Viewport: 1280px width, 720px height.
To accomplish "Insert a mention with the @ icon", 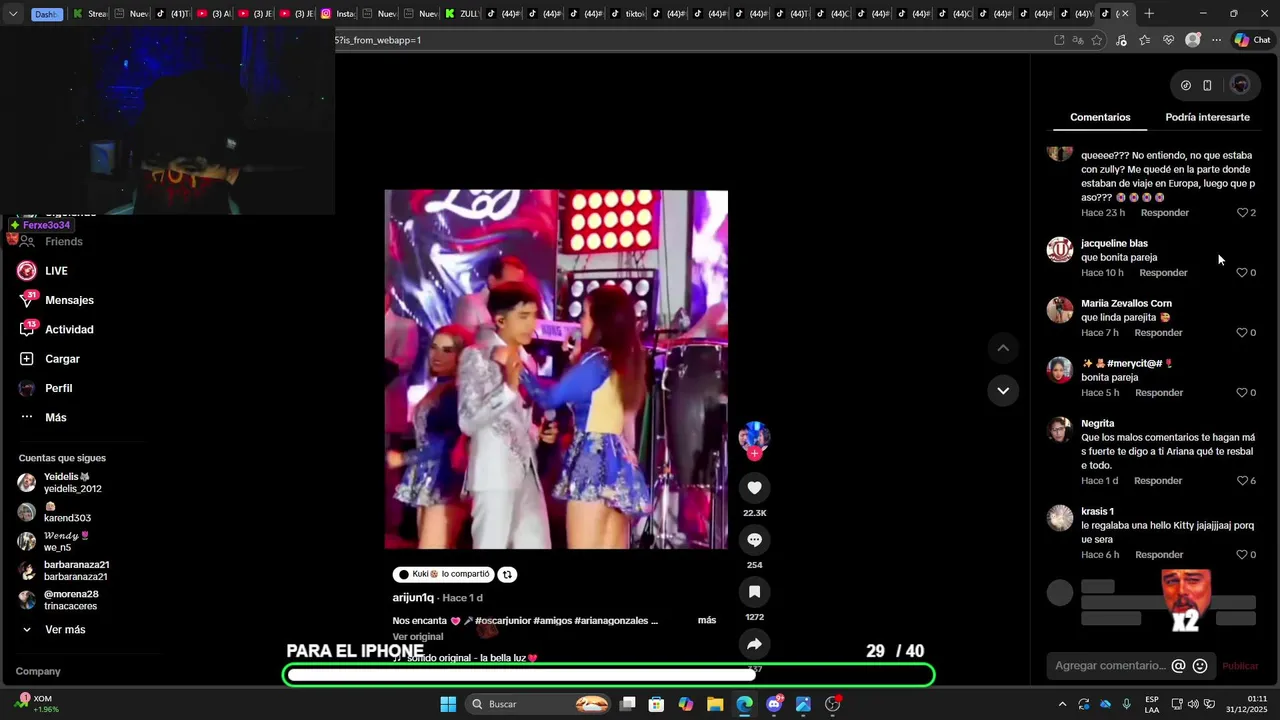I will coord(1178,666).
